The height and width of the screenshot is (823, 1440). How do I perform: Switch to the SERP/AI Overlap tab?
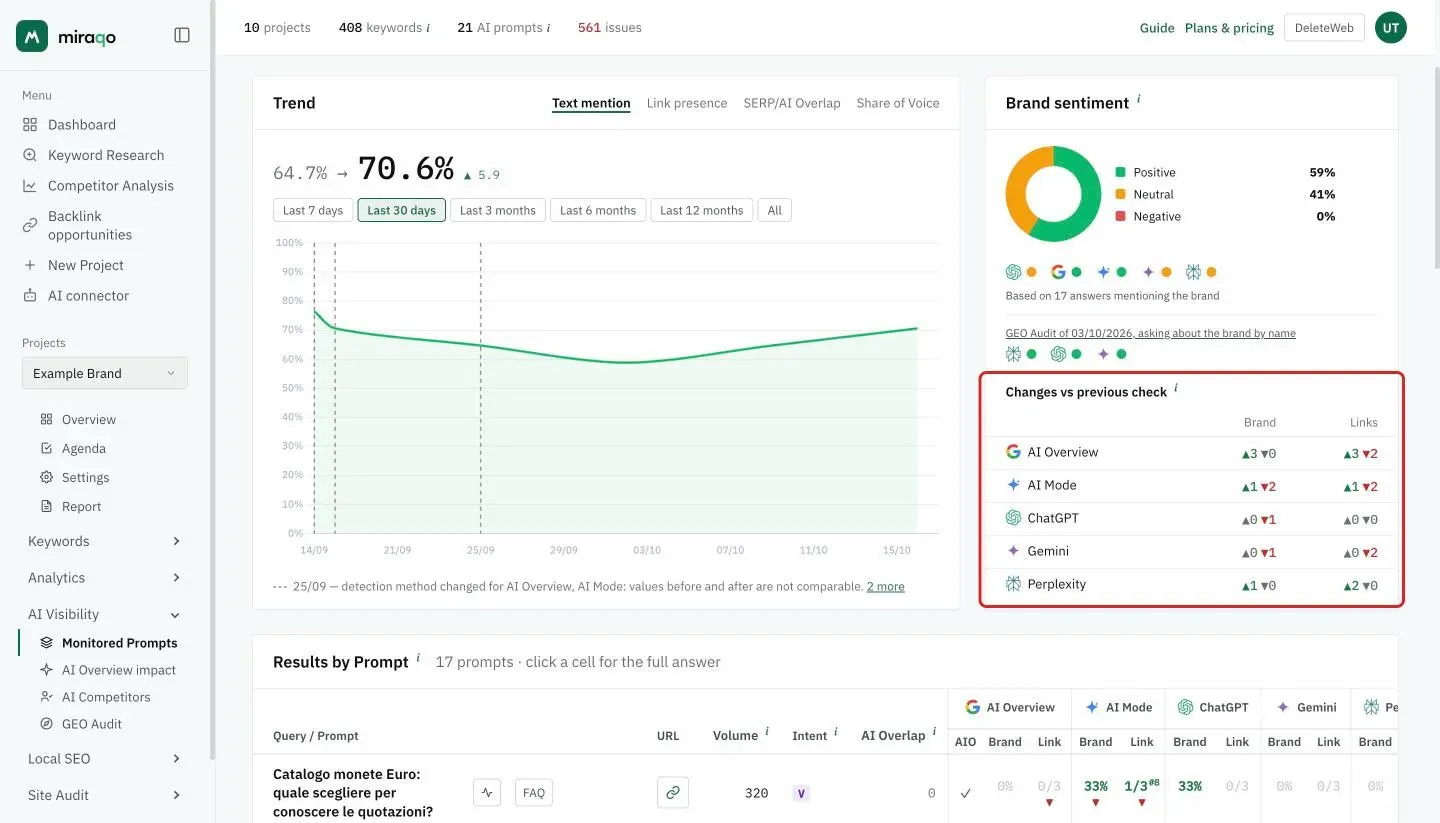[792, 103]
